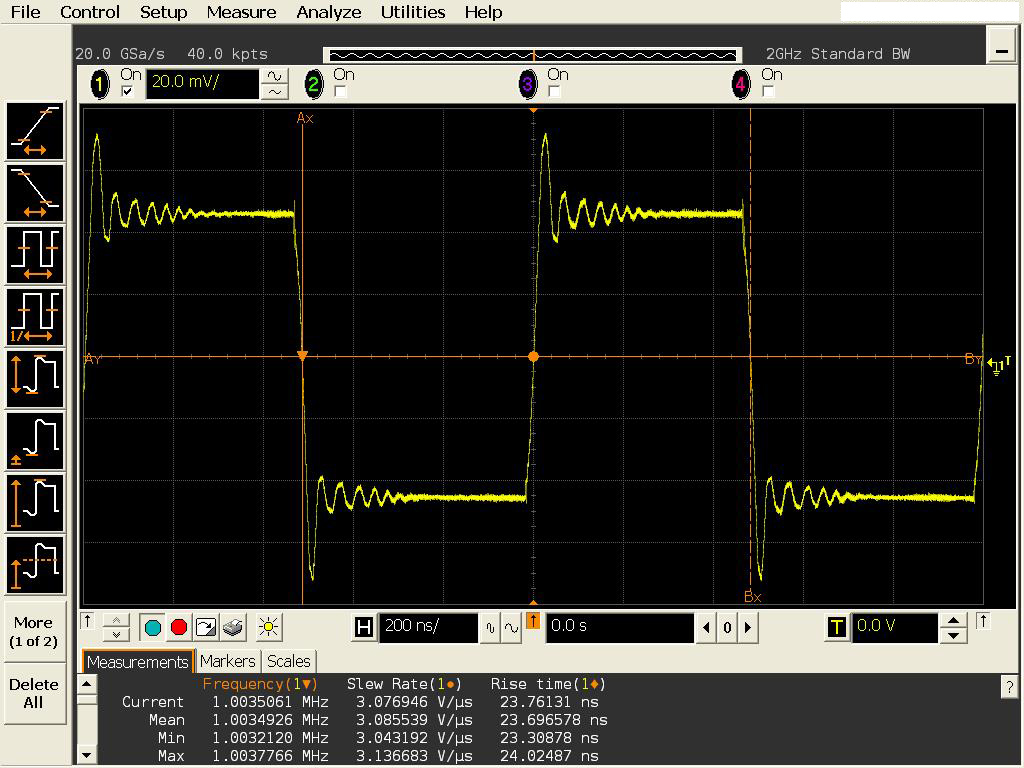Reset horizontal position with the 0 button
The height and width of the screenshot is (768, 1024).
[727, 628]
